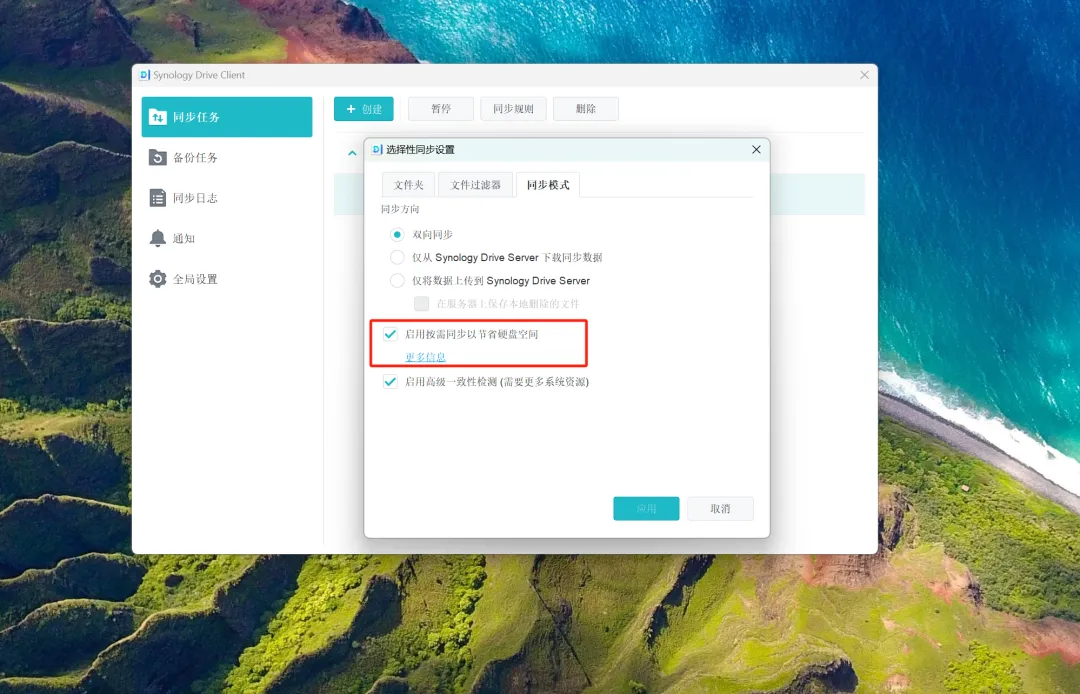Close the 选择性同步设置 dialog

(x=756, y=149)
